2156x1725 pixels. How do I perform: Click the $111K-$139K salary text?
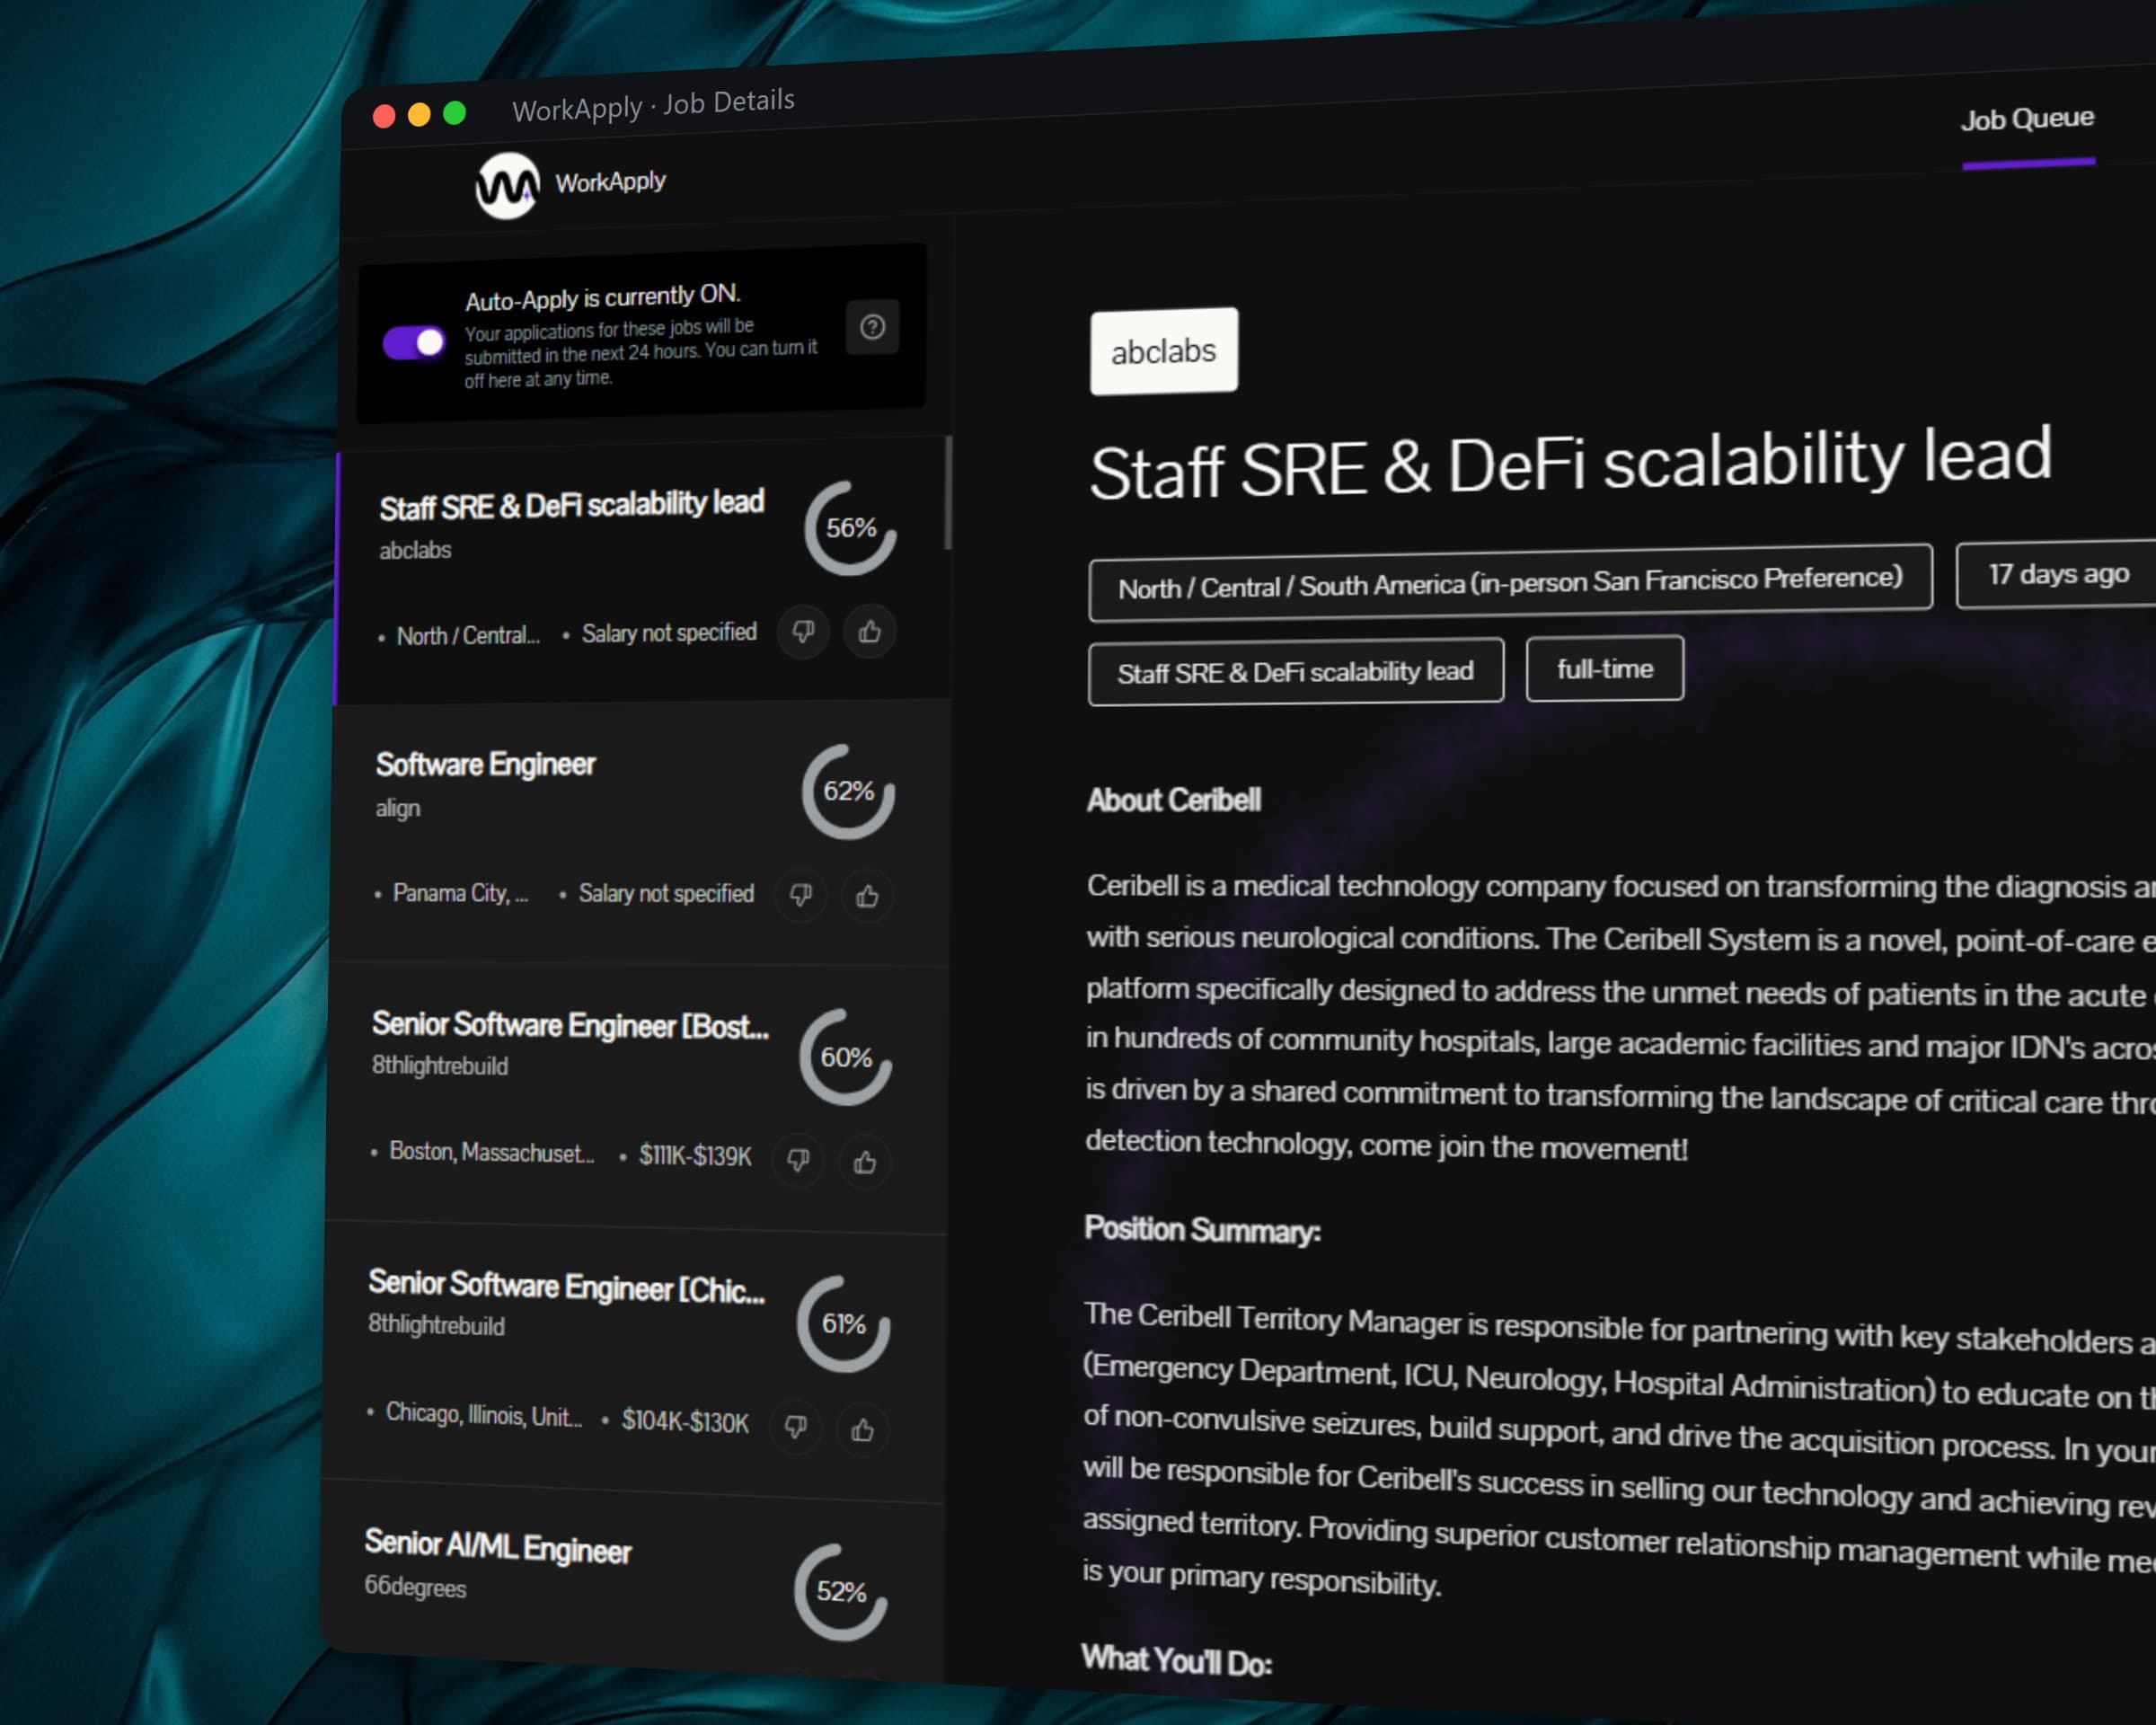[695, 1156]
